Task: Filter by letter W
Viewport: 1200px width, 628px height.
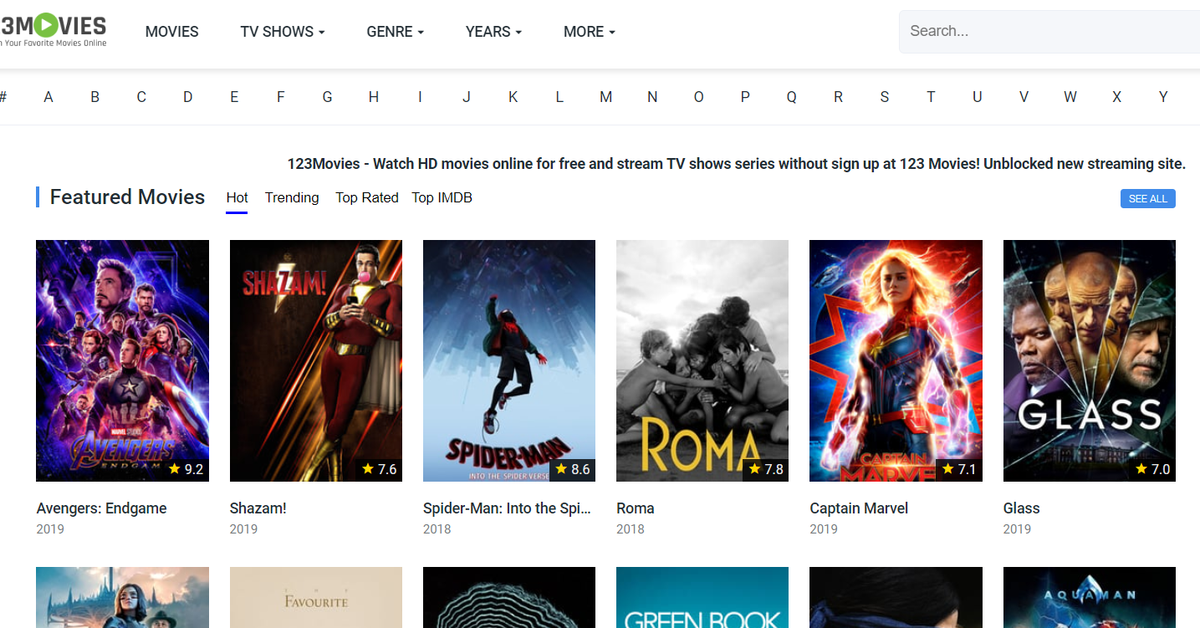Action: pos(1070,97)
